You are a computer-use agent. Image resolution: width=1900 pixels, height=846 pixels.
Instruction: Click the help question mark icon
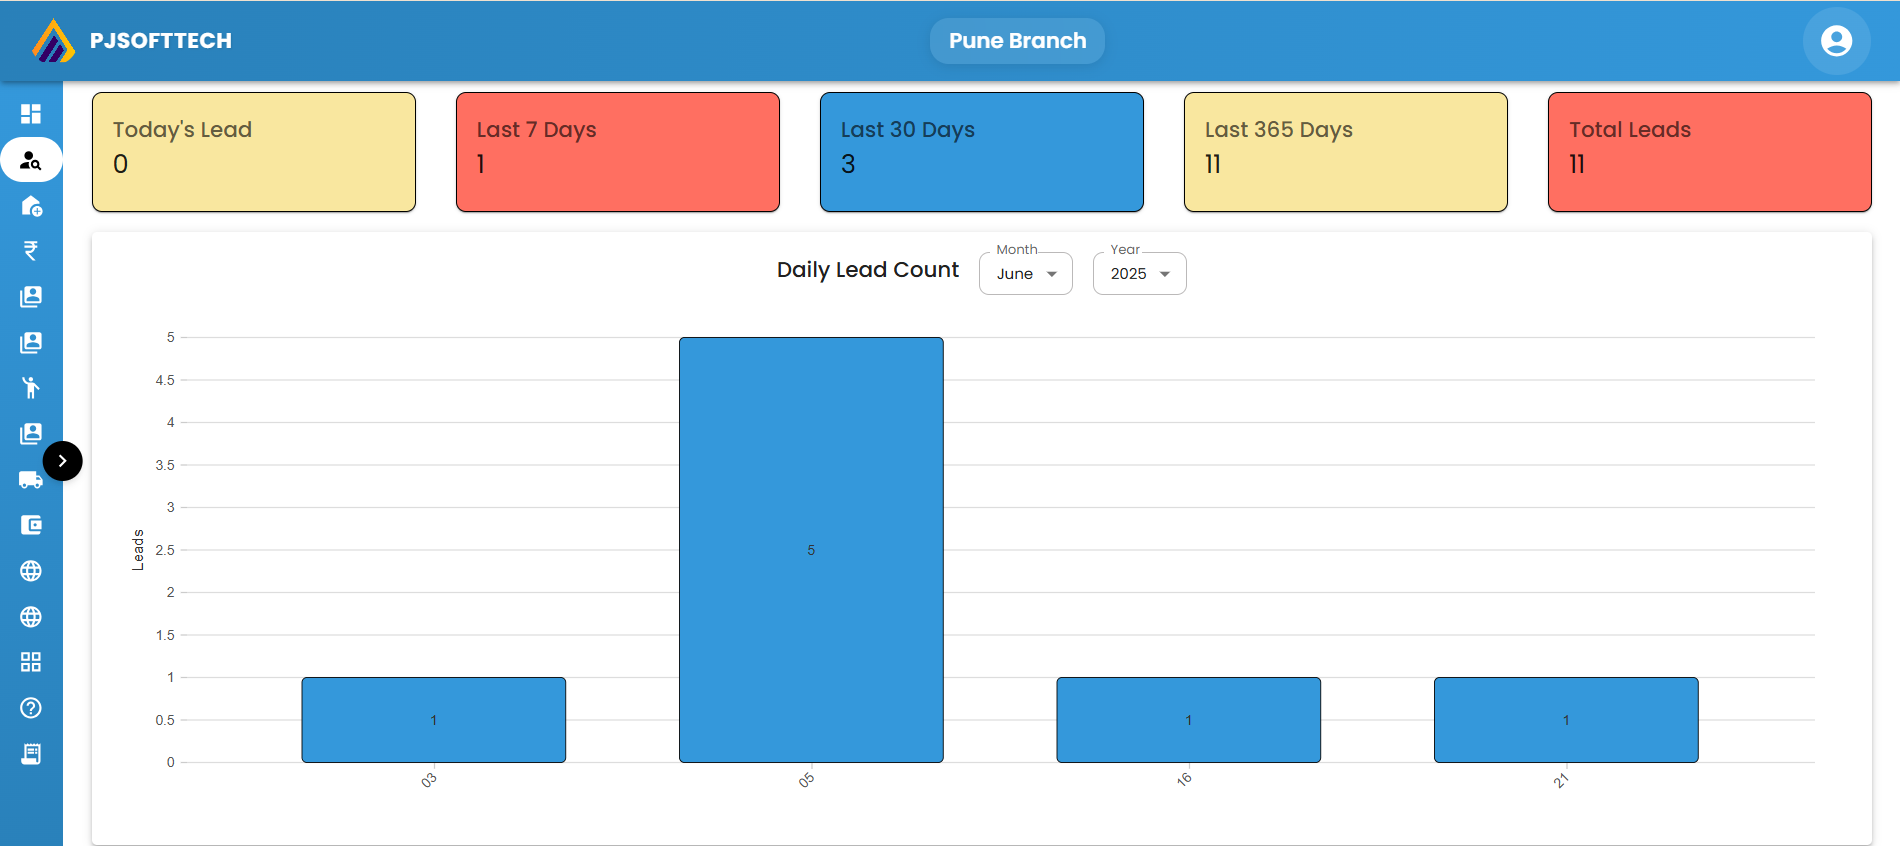31,708
